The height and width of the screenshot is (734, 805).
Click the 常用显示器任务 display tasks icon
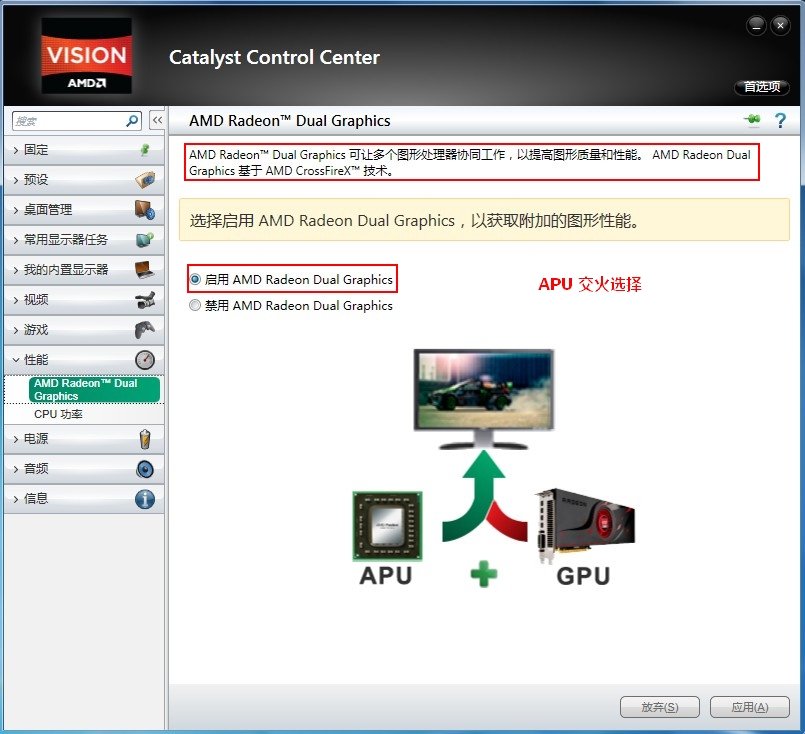(145, 240)
